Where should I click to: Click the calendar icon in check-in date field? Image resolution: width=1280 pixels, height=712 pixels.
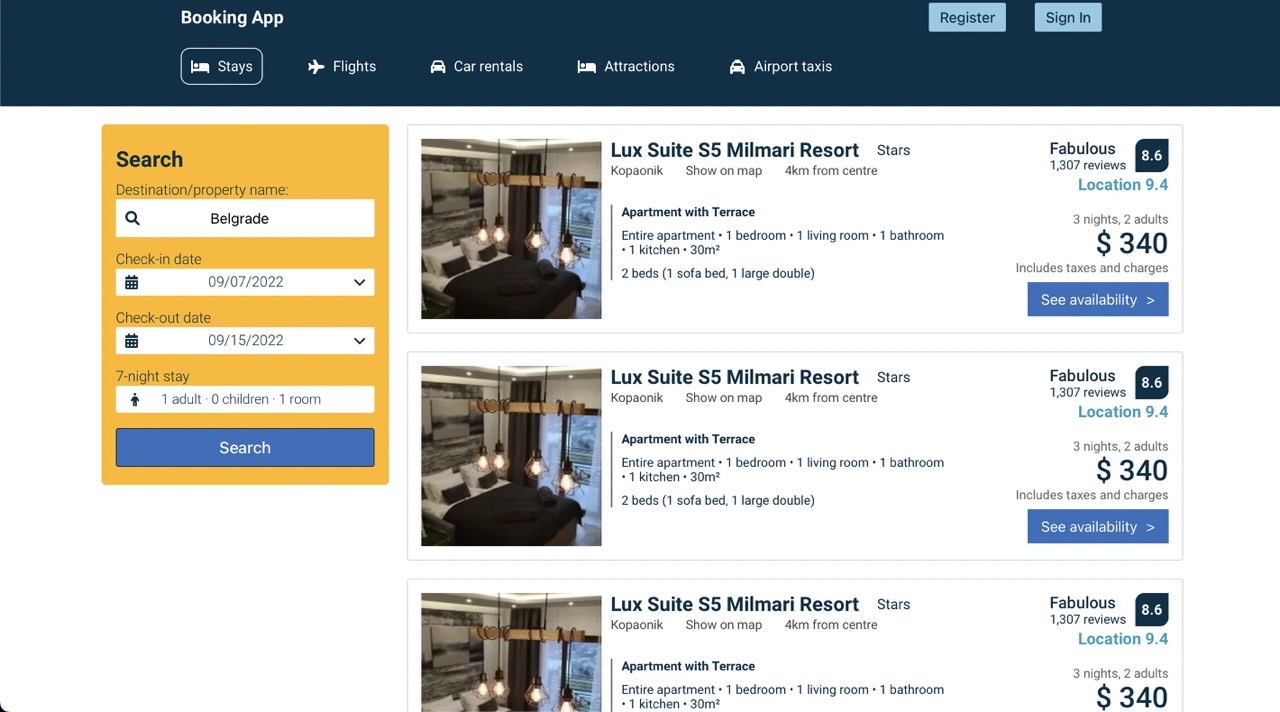[x=131, y=282]
